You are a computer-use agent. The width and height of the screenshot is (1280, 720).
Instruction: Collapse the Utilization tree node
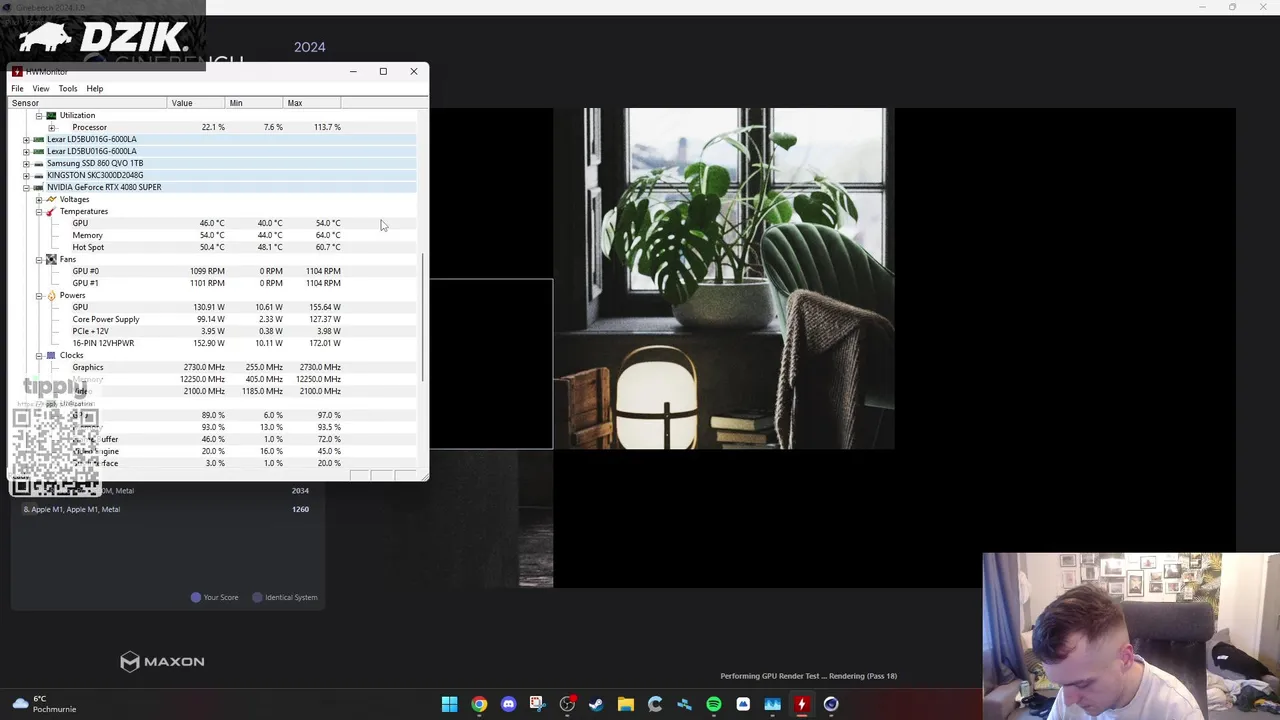coord(39,115)
